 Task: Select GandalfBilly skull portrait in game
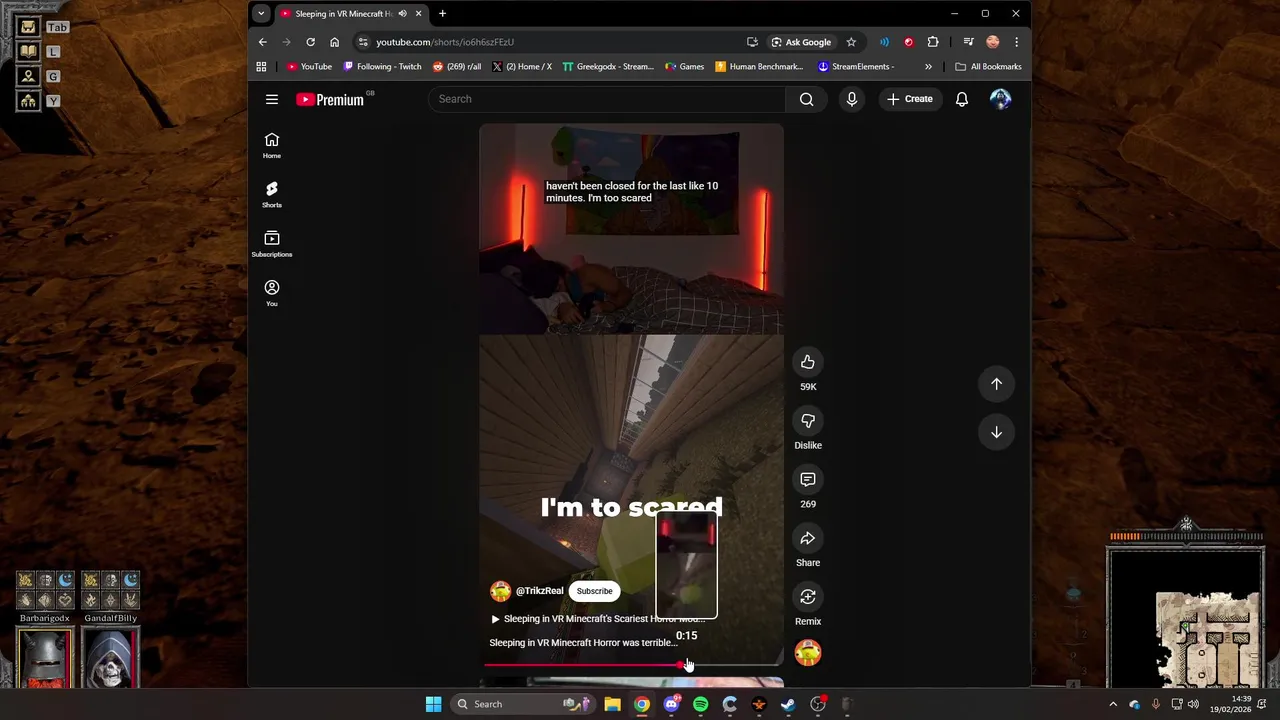pos(110,658)
